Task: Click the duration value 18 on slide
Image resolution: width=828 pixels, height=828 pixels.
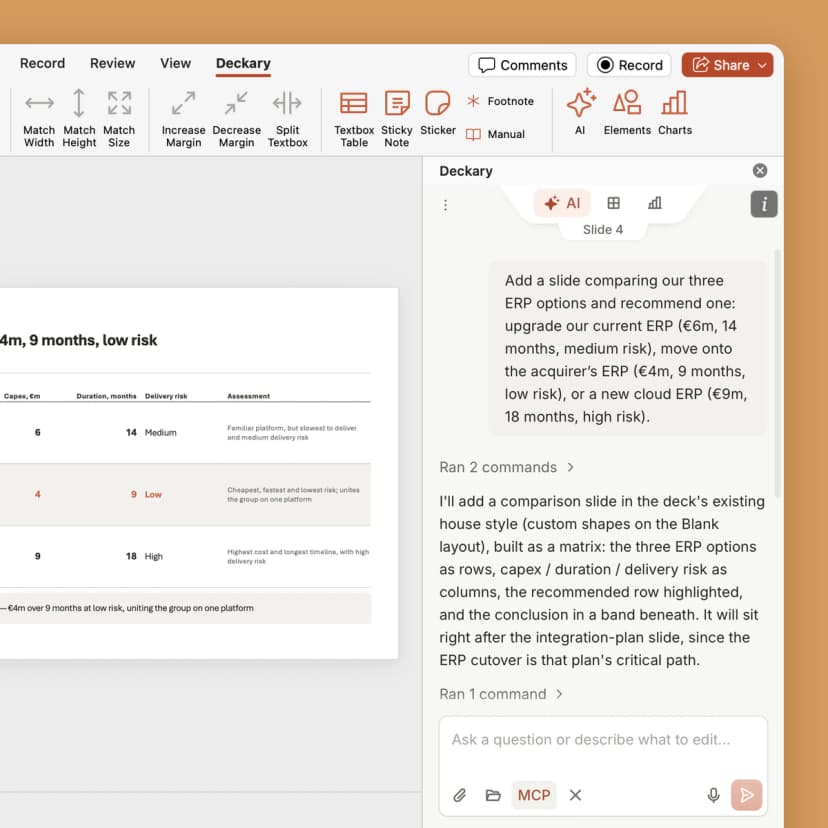Action: click(131, 556)
